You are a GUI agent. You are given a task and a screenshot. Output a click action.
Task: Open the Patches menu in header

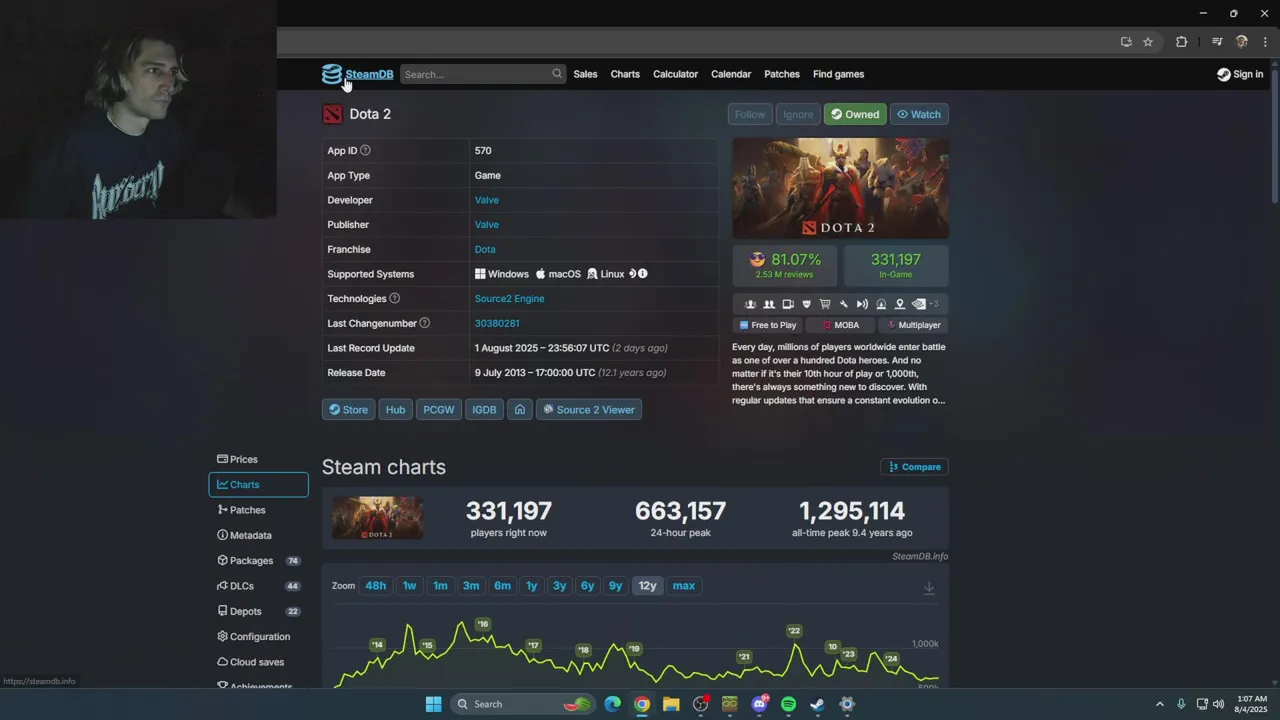(x=782, y=74)
